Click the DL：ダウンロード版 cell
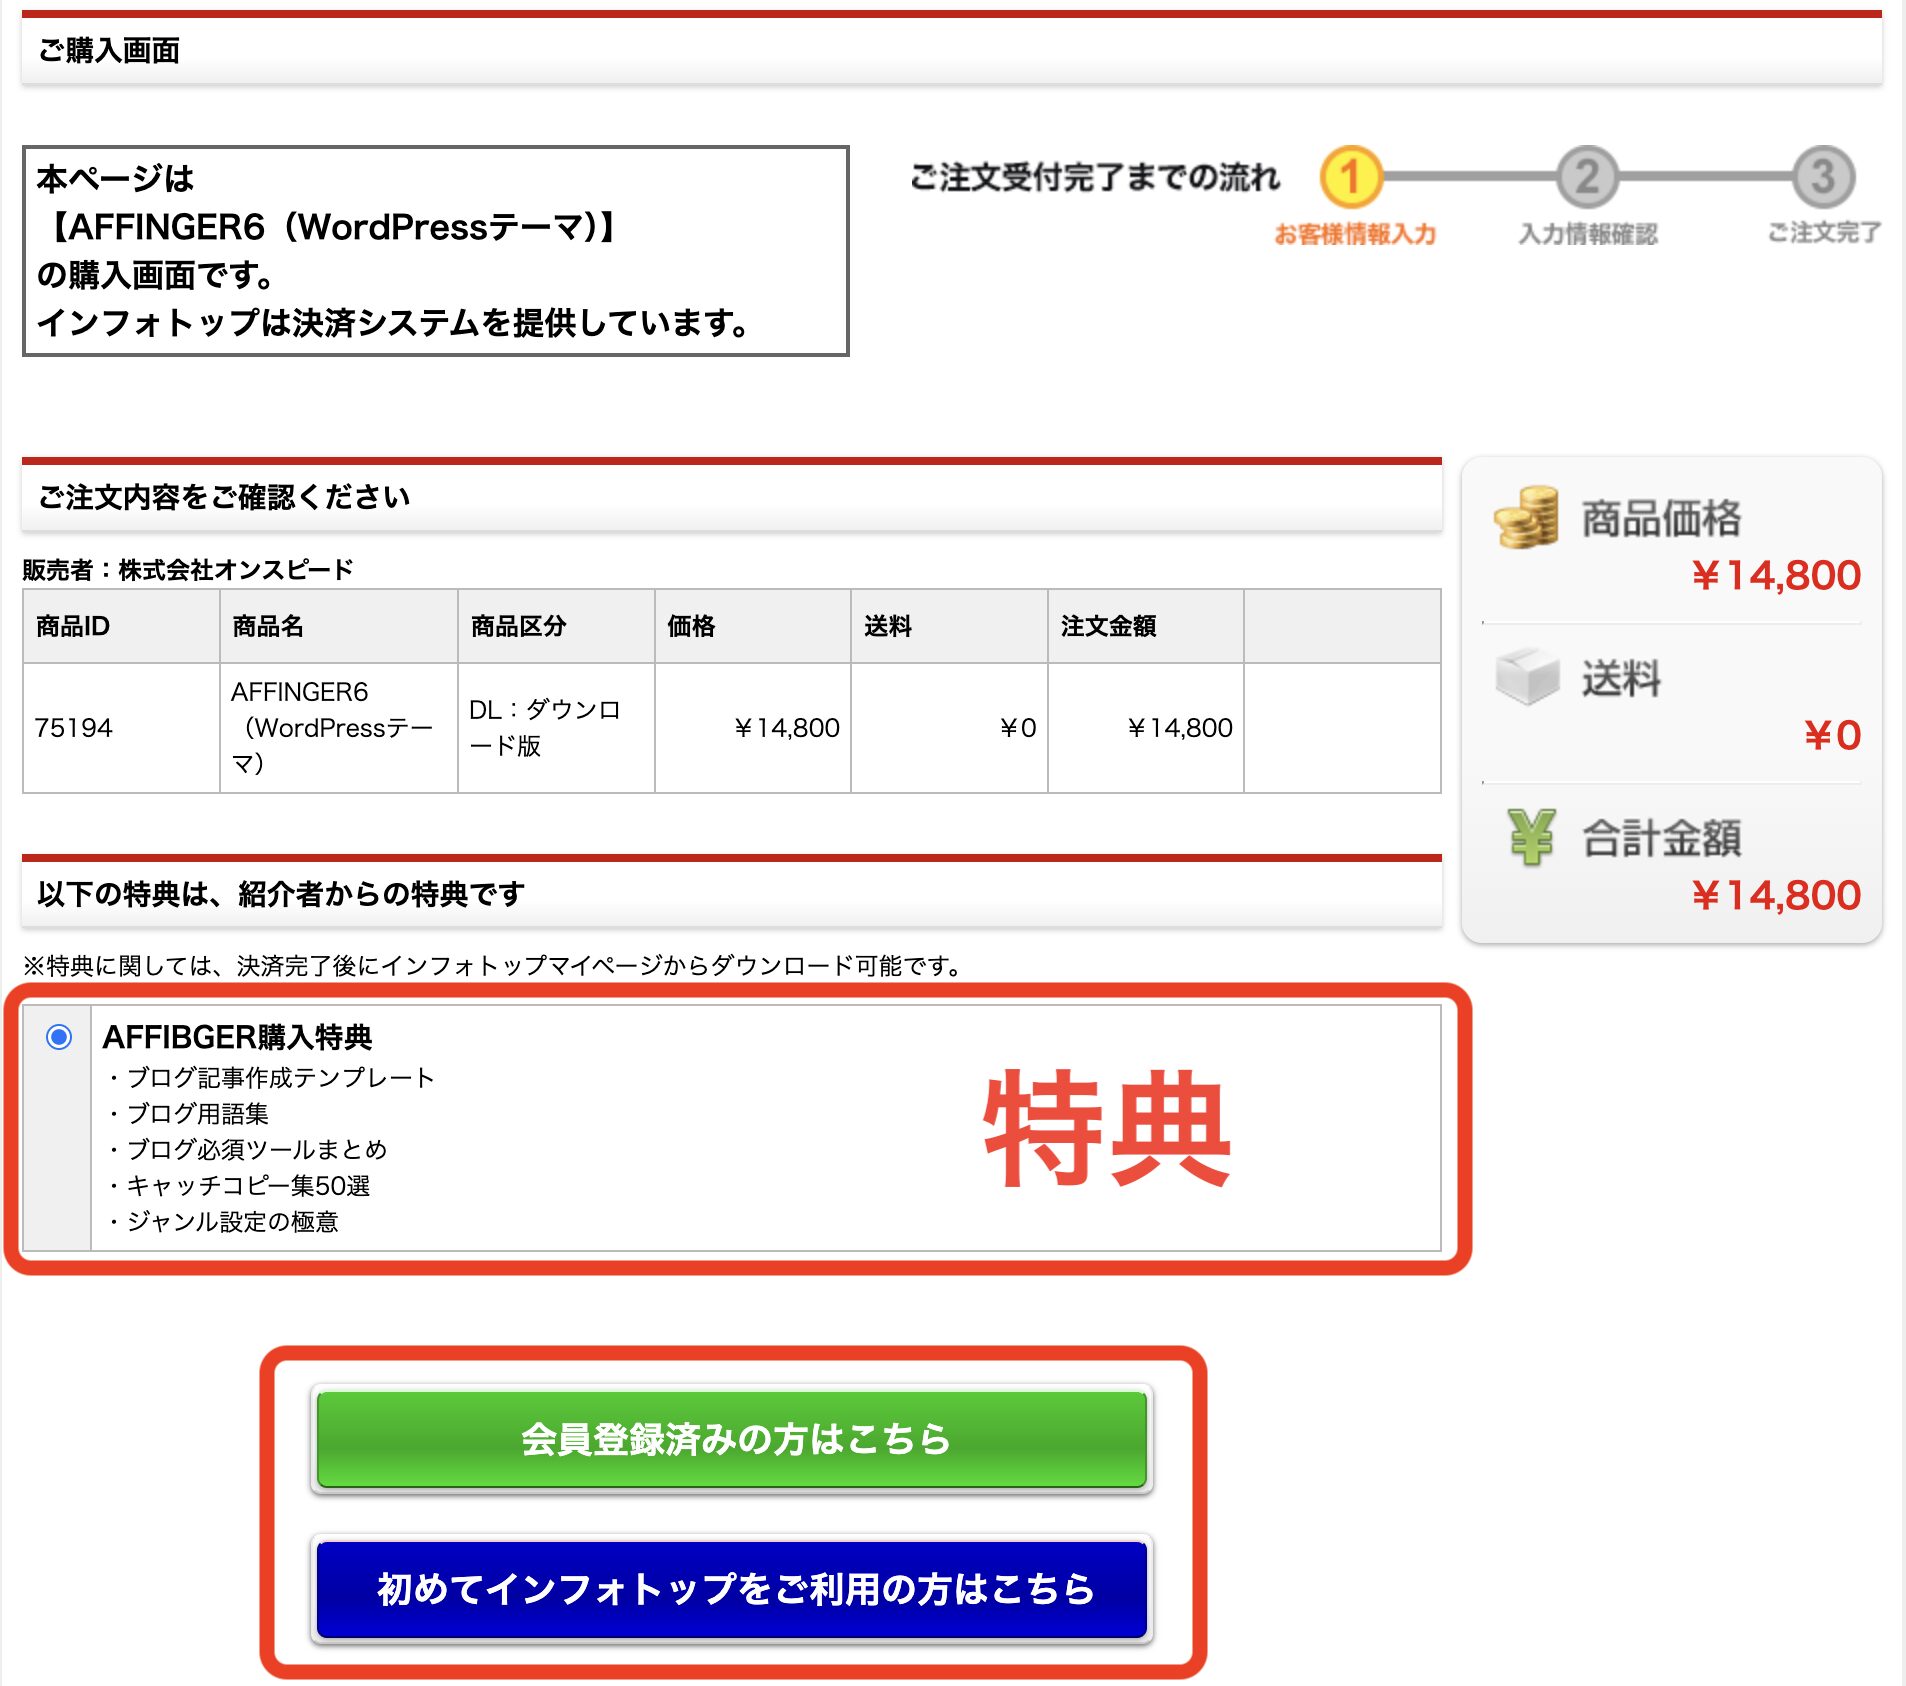This screenshot has width=1906, height=1686. tap(556, 728)
